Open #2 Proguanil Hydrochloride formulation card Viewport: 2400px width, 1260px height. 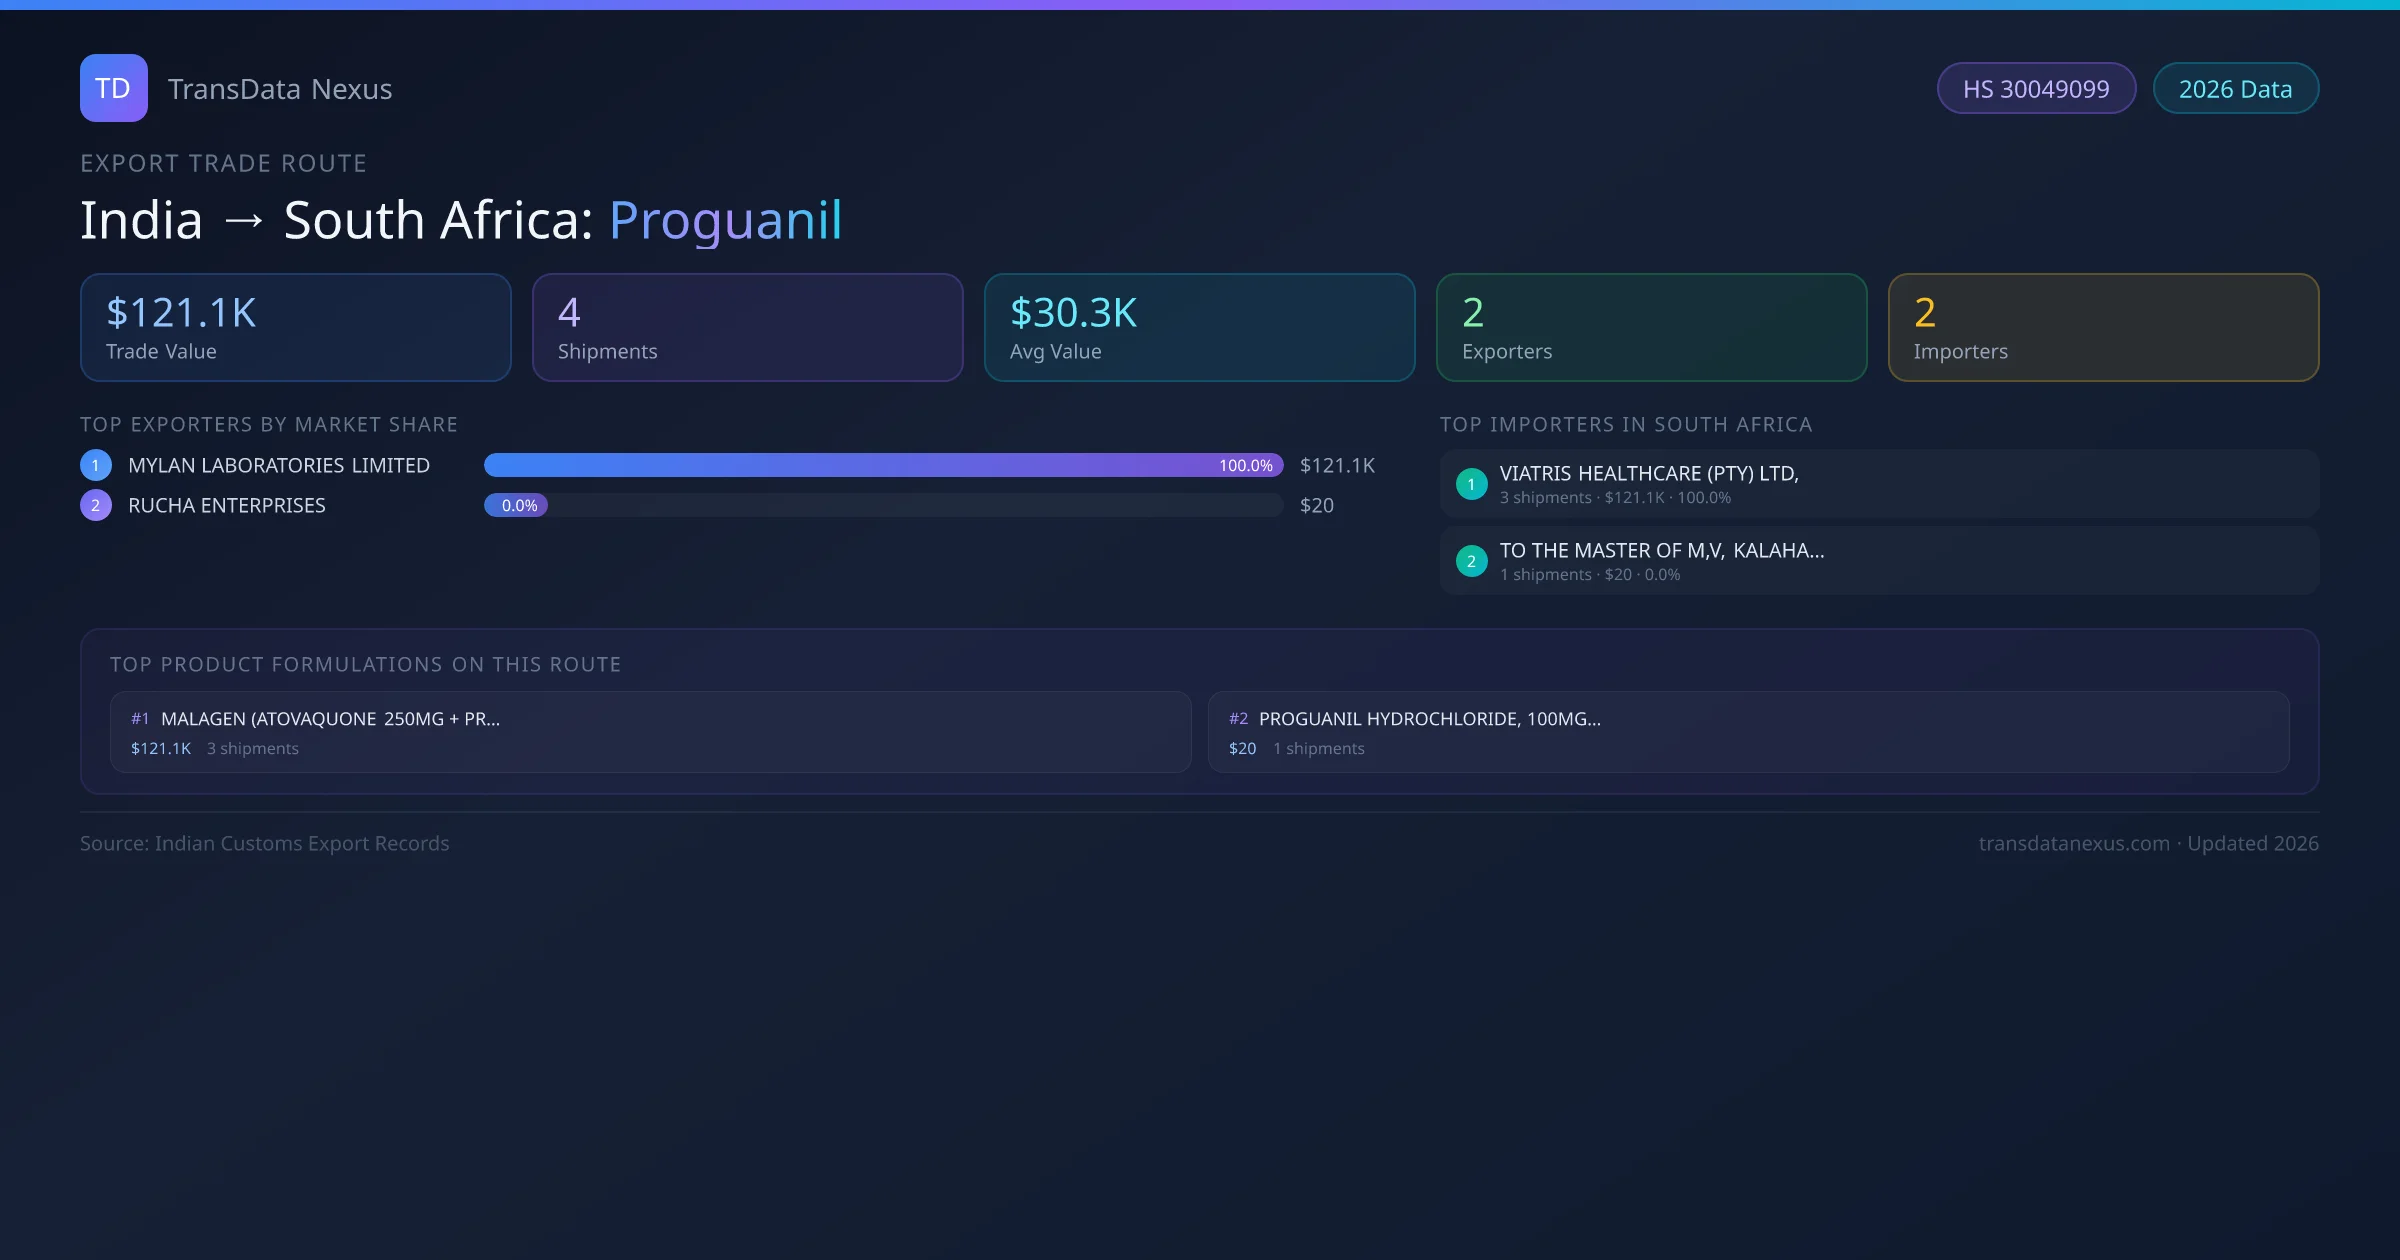point(1748,732)
